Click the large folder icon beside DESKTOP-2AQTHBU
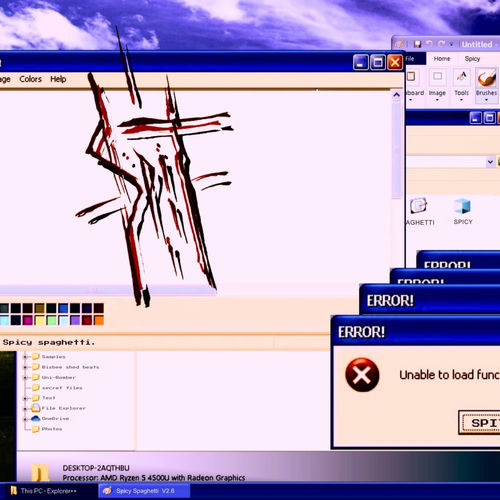The height and width of the screenshot is (500, 500). pyautogui.click(x=40, y=473)
